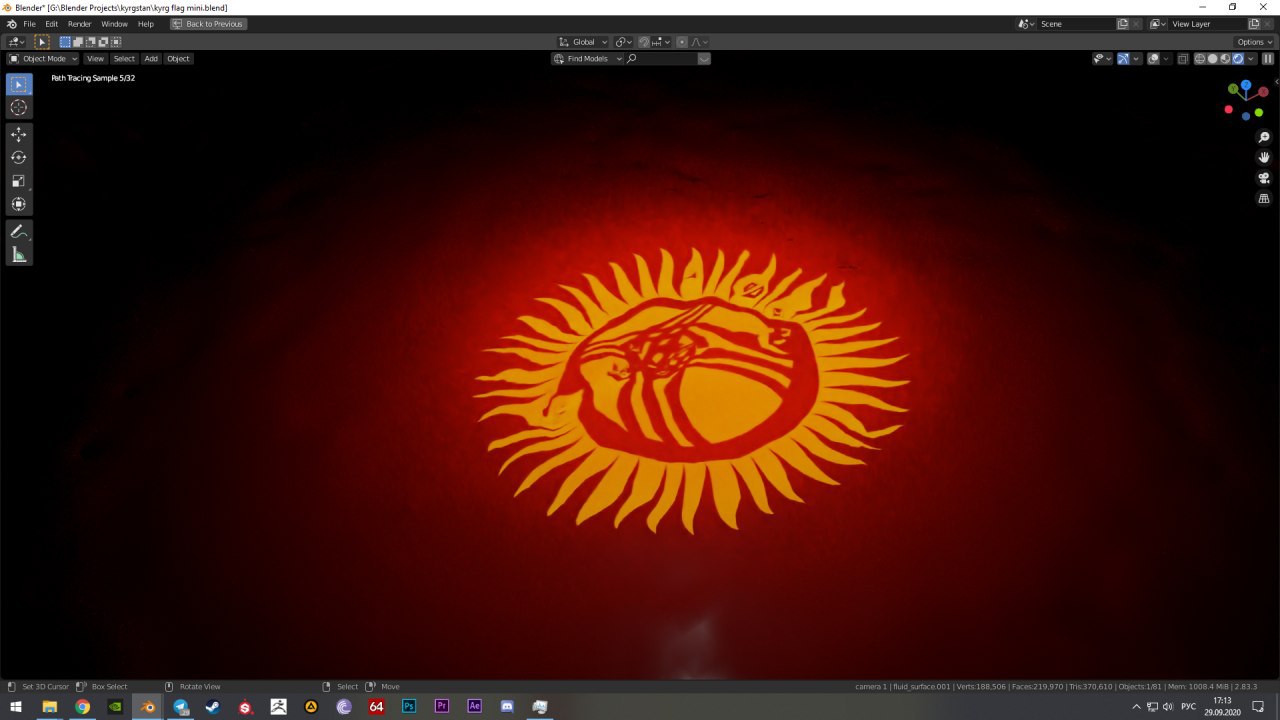Screen dimensions: 1280x720
Task: Set selection mode to invert
Action: tap(103, 42)
